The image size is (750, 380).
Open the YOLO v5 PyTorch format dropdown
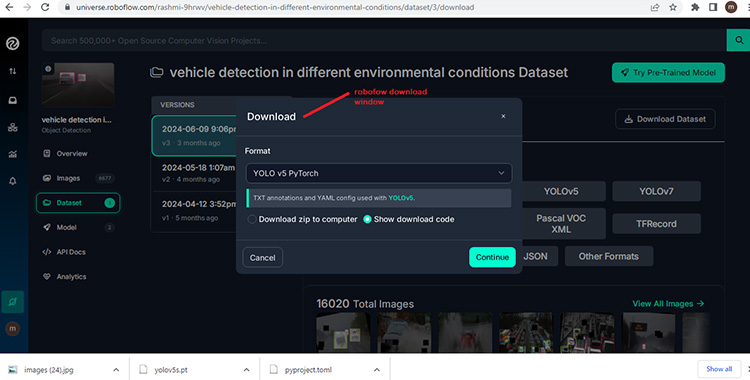(x=379, y=173)
